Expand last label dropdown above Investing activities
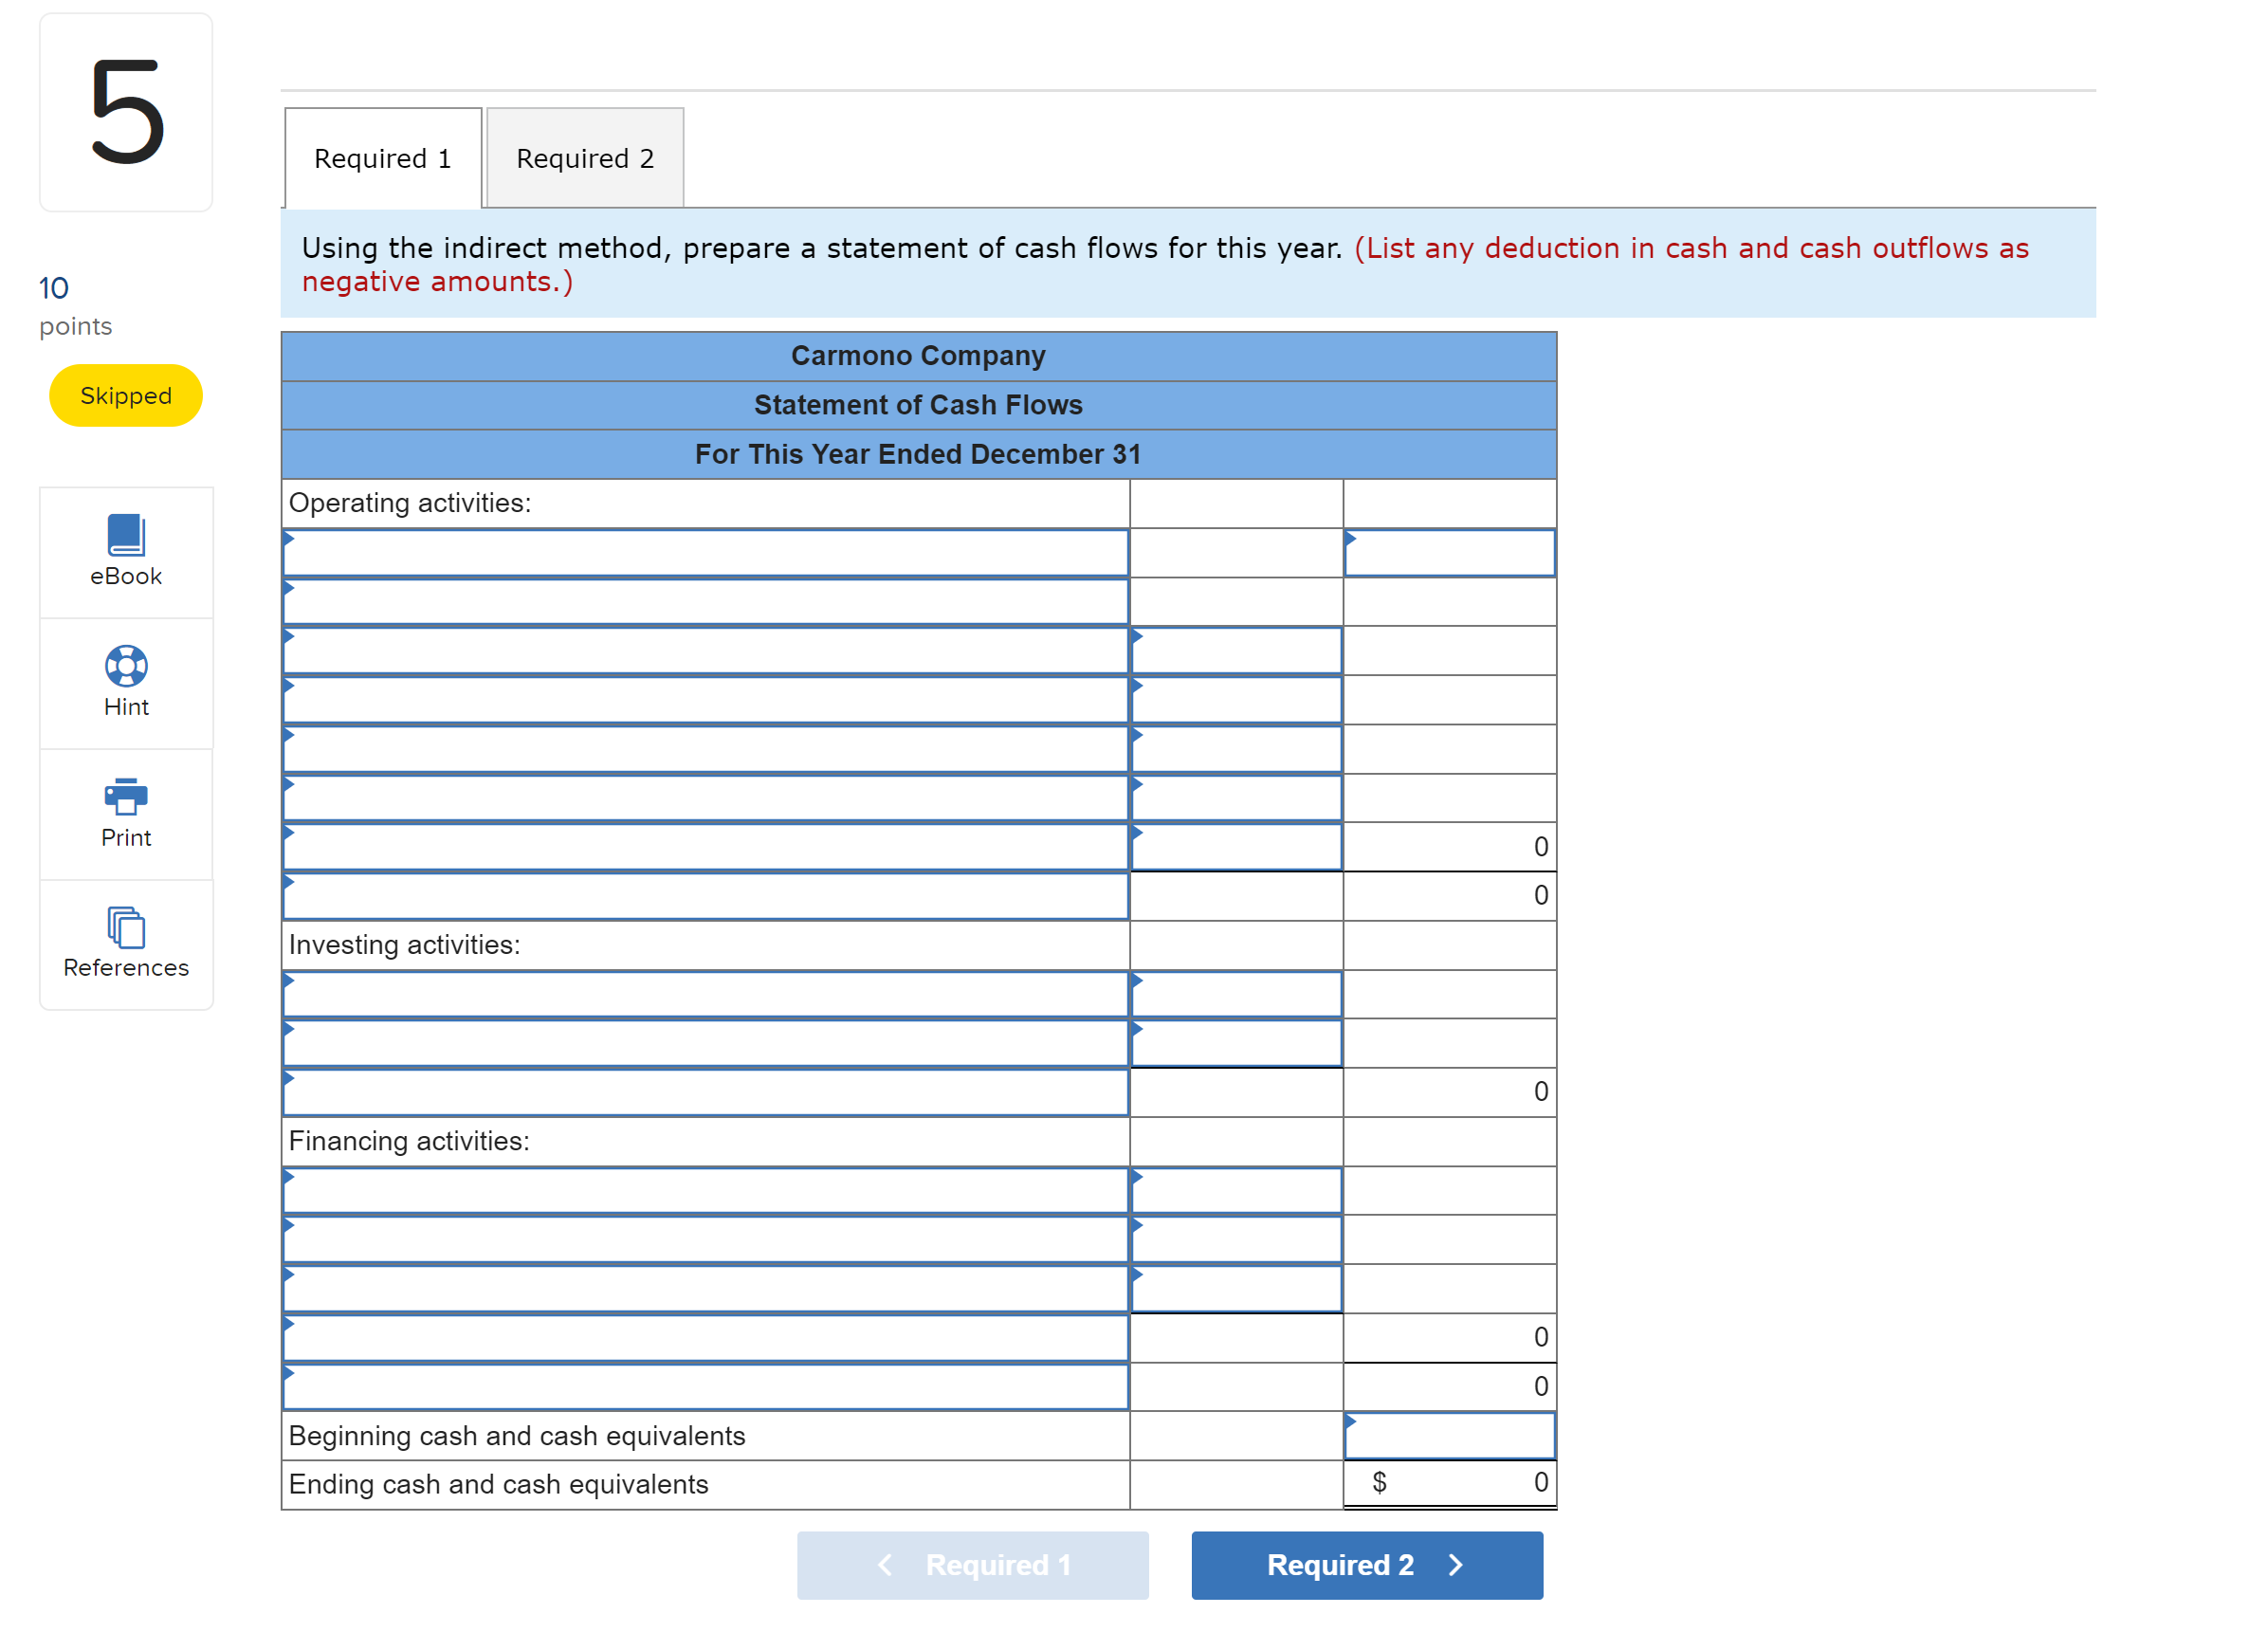The height and width of the screenshot is (1632, 2268). coord(706,897)
